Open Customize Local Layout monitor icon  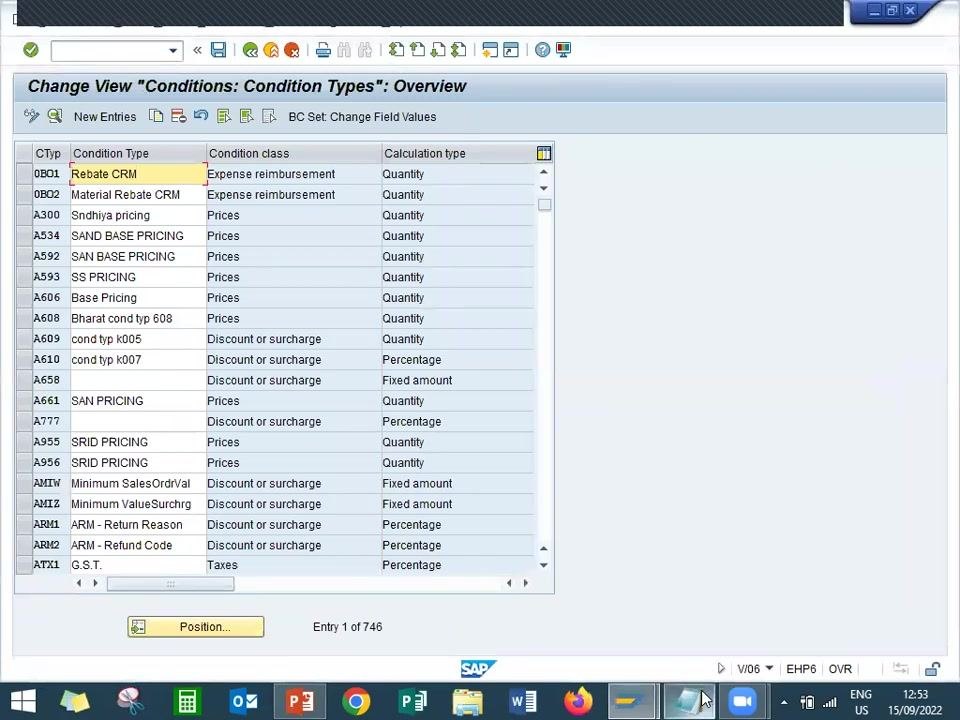[x=563, y=50]
